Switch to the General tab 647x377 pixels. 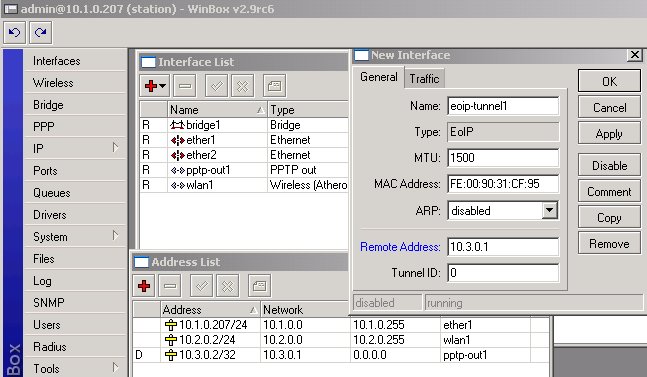[x=379, y=77]
